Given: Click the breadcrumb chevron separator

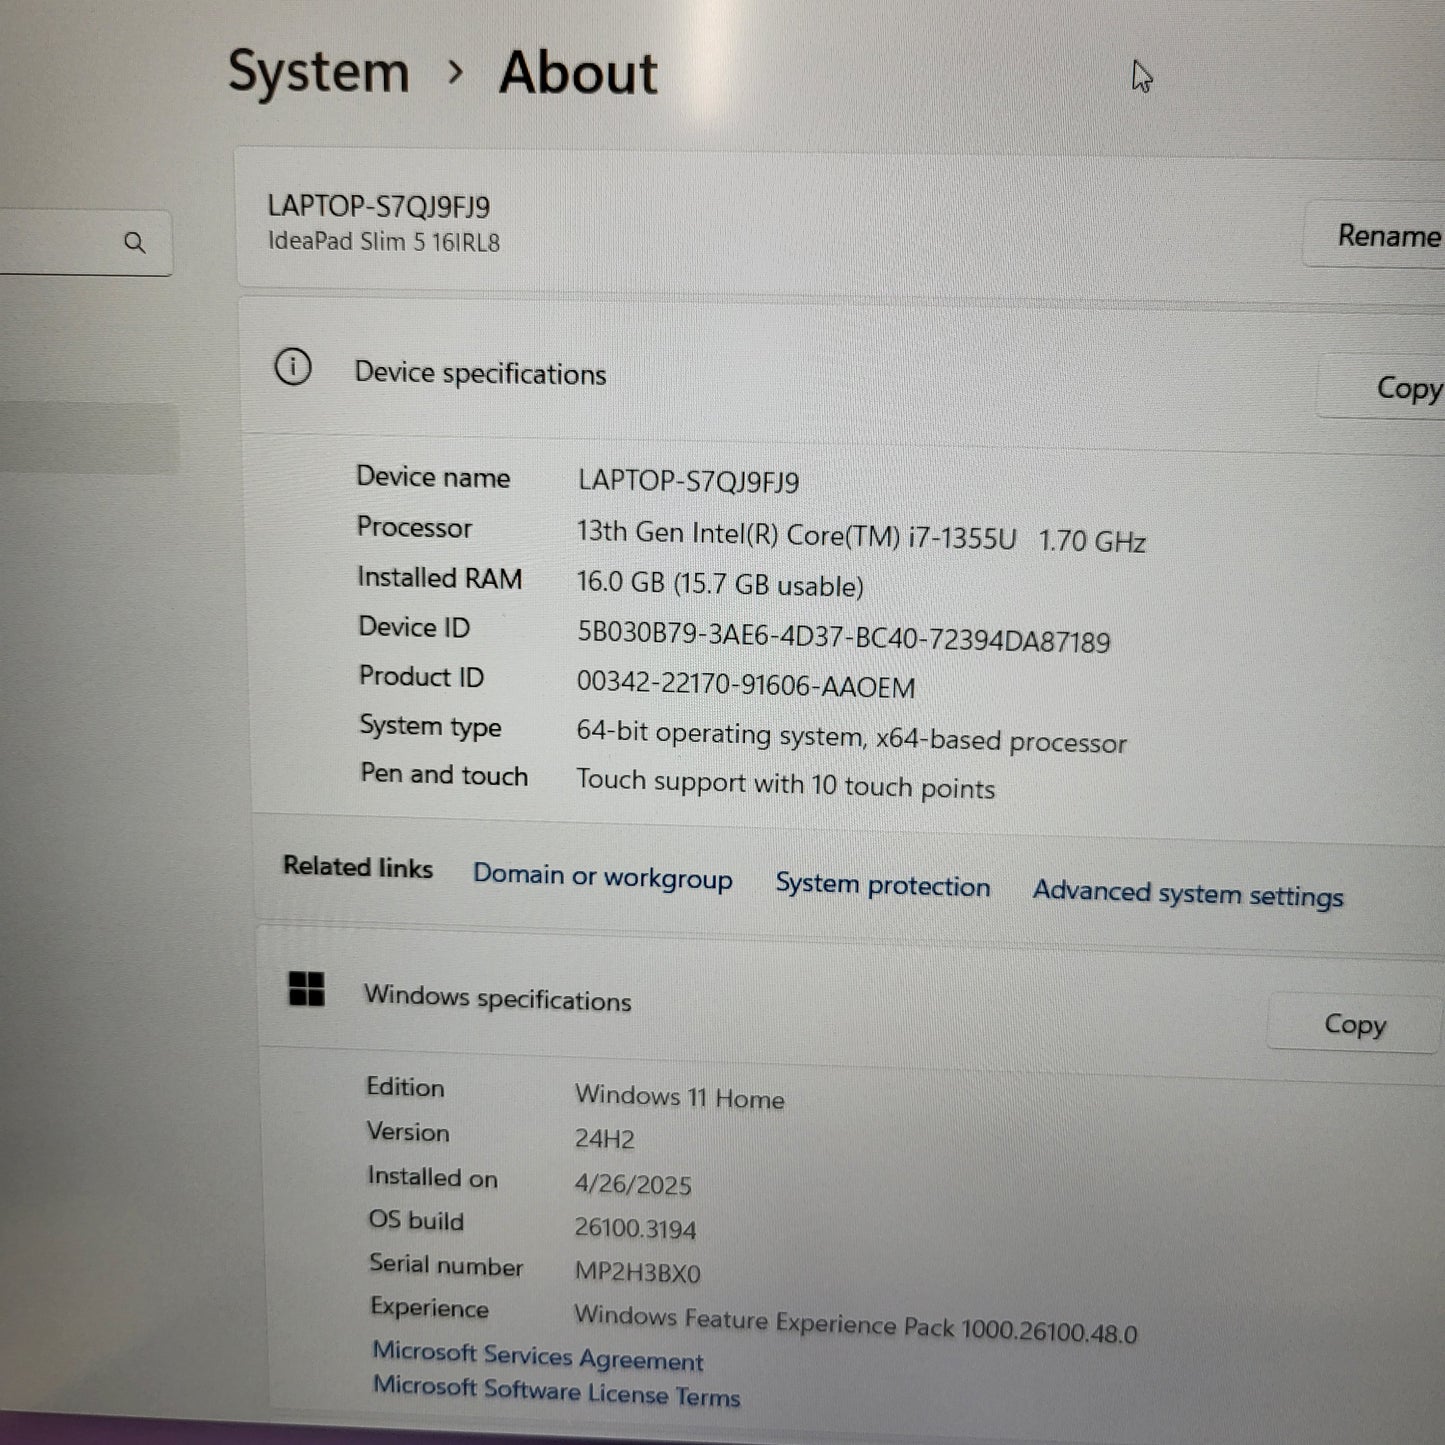Looking at the screenshot, I should click(455, 72).
